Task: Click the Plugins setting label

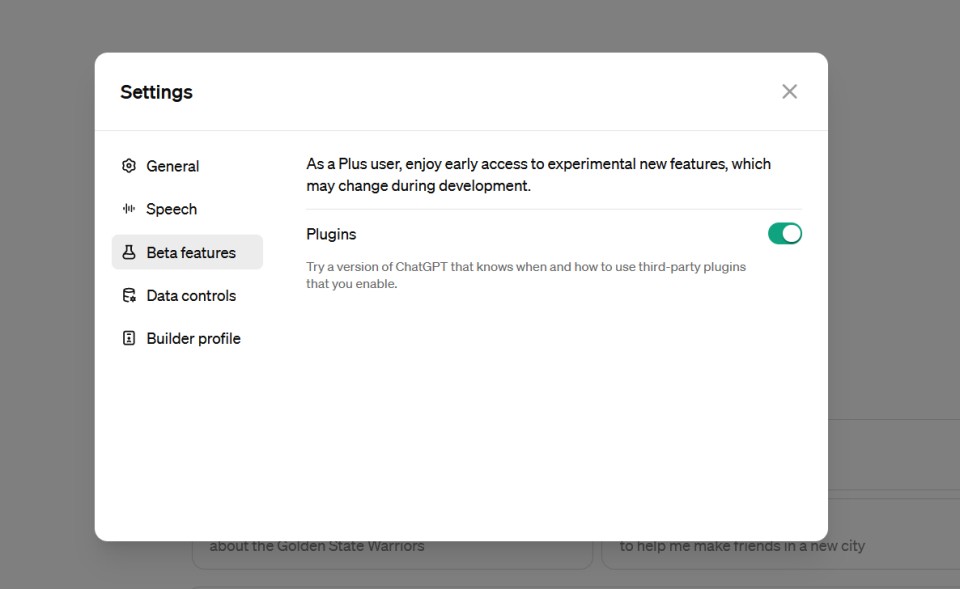Action: (x=331, y=234)
